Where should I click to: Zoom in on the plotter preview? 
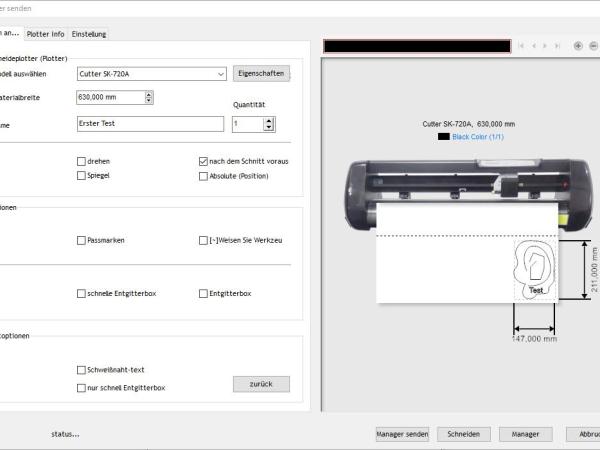[578, 46]
